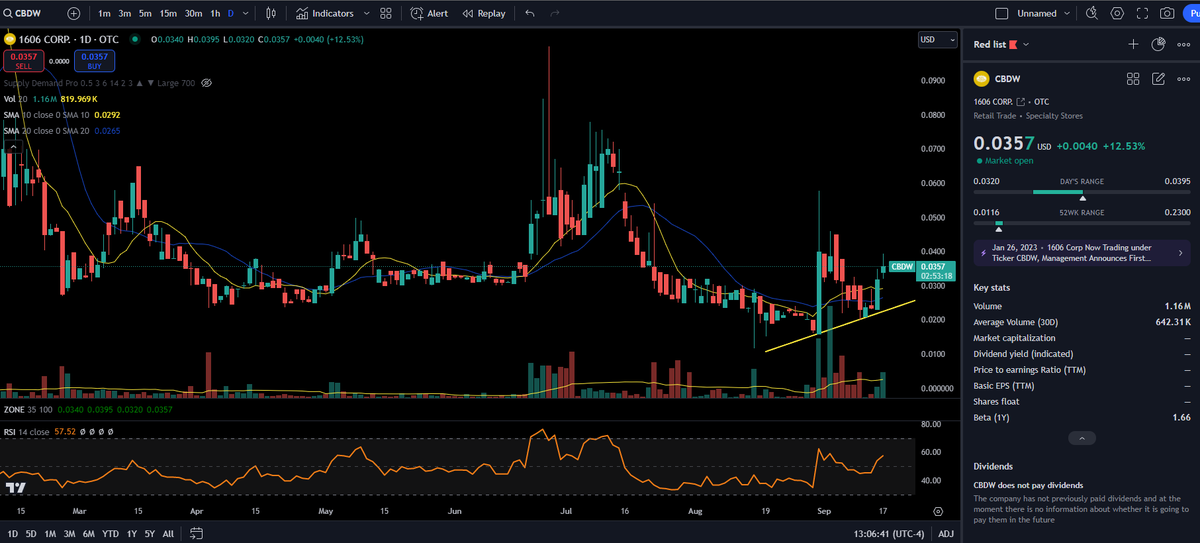Select the 1m timeframe
The height and width of the screenshot is (543, 1200).
104,13
